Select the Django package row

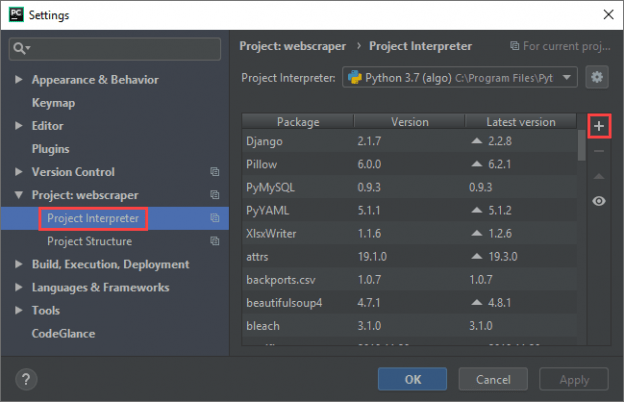[410, 141]
